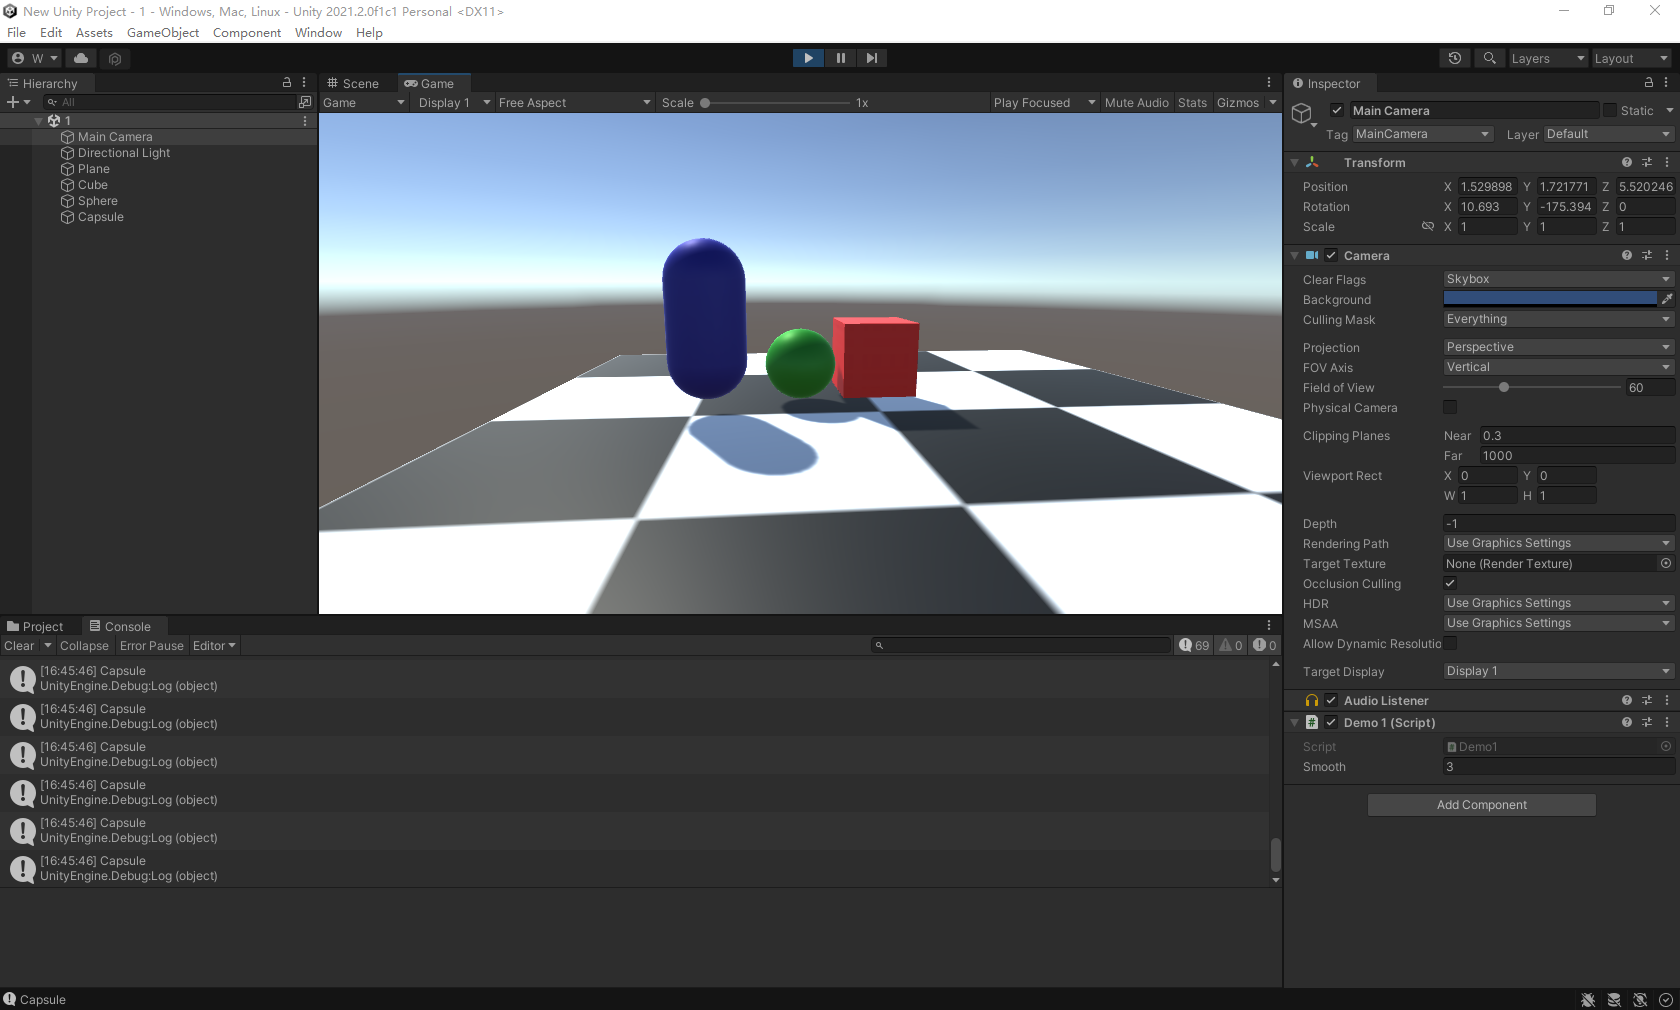Open the Layers dropdown in the toolbar

click(x=1547, y=58)
